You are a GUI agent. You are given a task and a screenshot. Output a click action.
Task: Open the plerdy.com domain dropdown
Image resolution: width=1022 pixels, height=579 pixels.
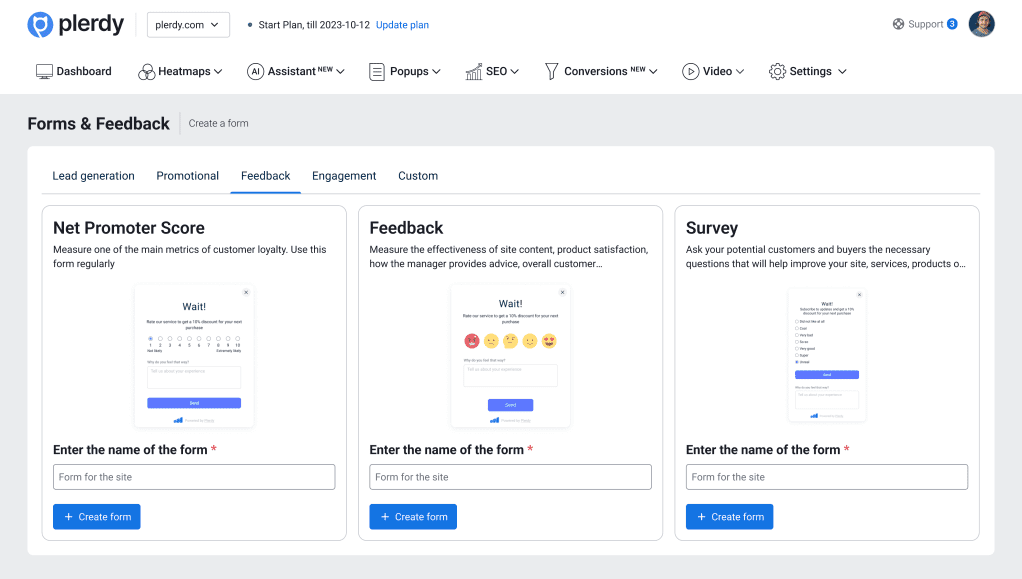[x=188, y=24]
